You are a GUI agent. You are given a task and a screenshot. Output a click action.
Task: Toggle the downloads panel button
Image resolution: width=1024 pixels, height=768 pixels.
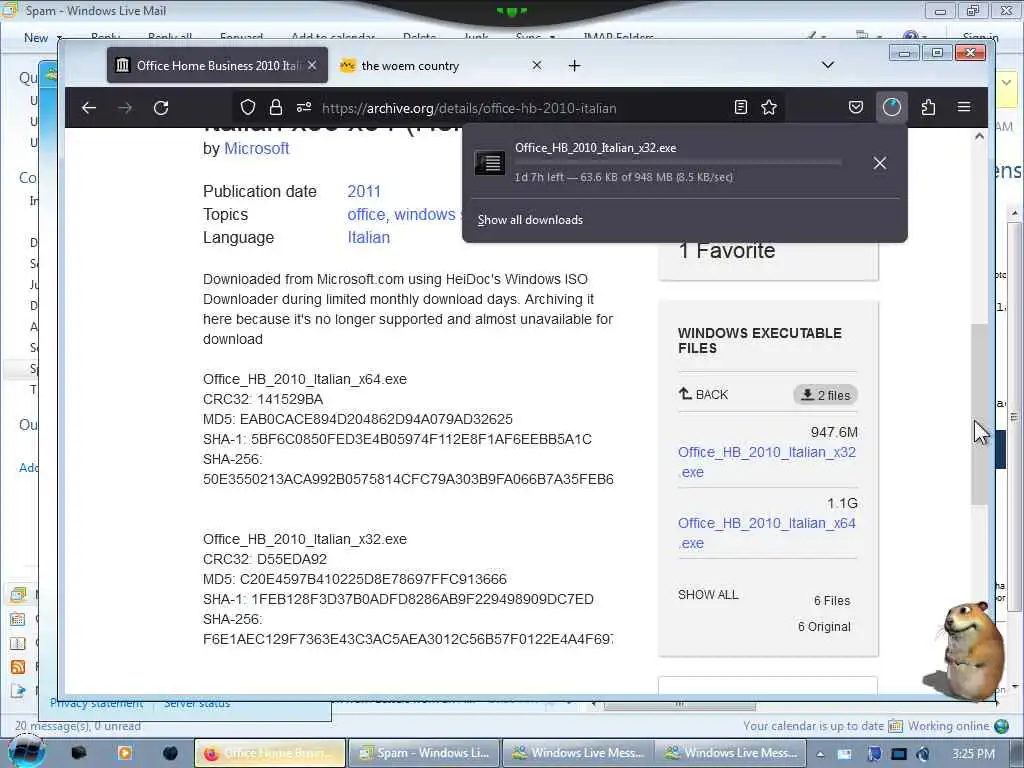click(891, 108)
